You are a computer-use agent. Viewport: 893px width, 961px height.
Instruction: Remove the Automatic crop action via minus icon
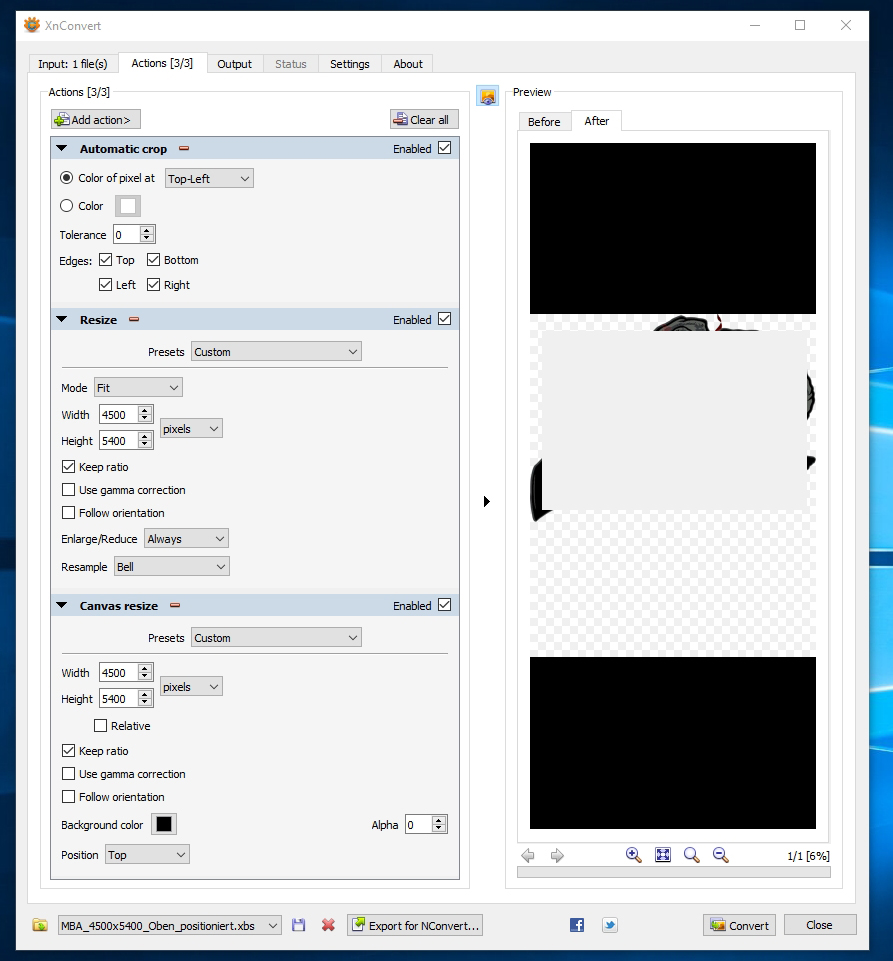[x=184, y=148]
